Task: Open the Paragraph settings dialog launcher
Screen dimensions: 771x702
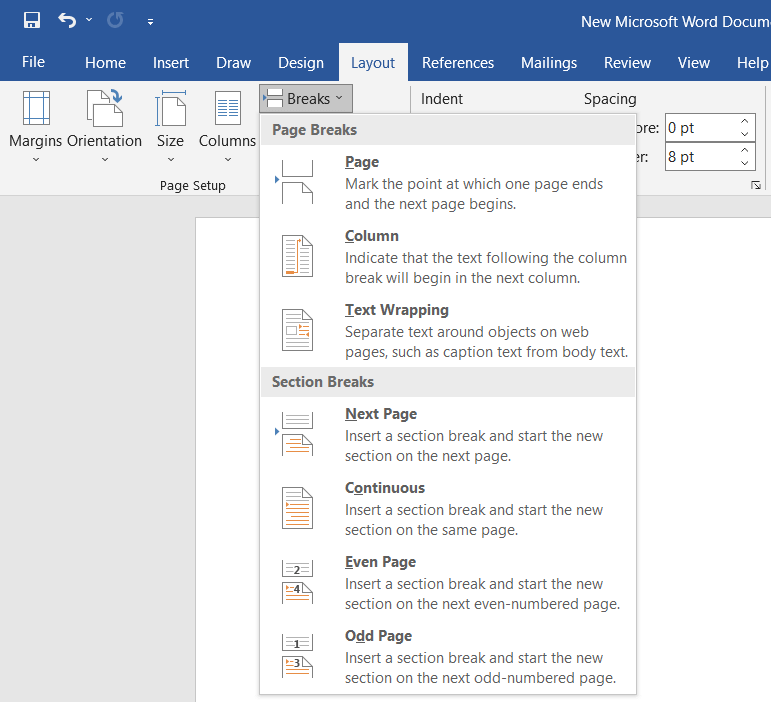Action: click(756, 185)
